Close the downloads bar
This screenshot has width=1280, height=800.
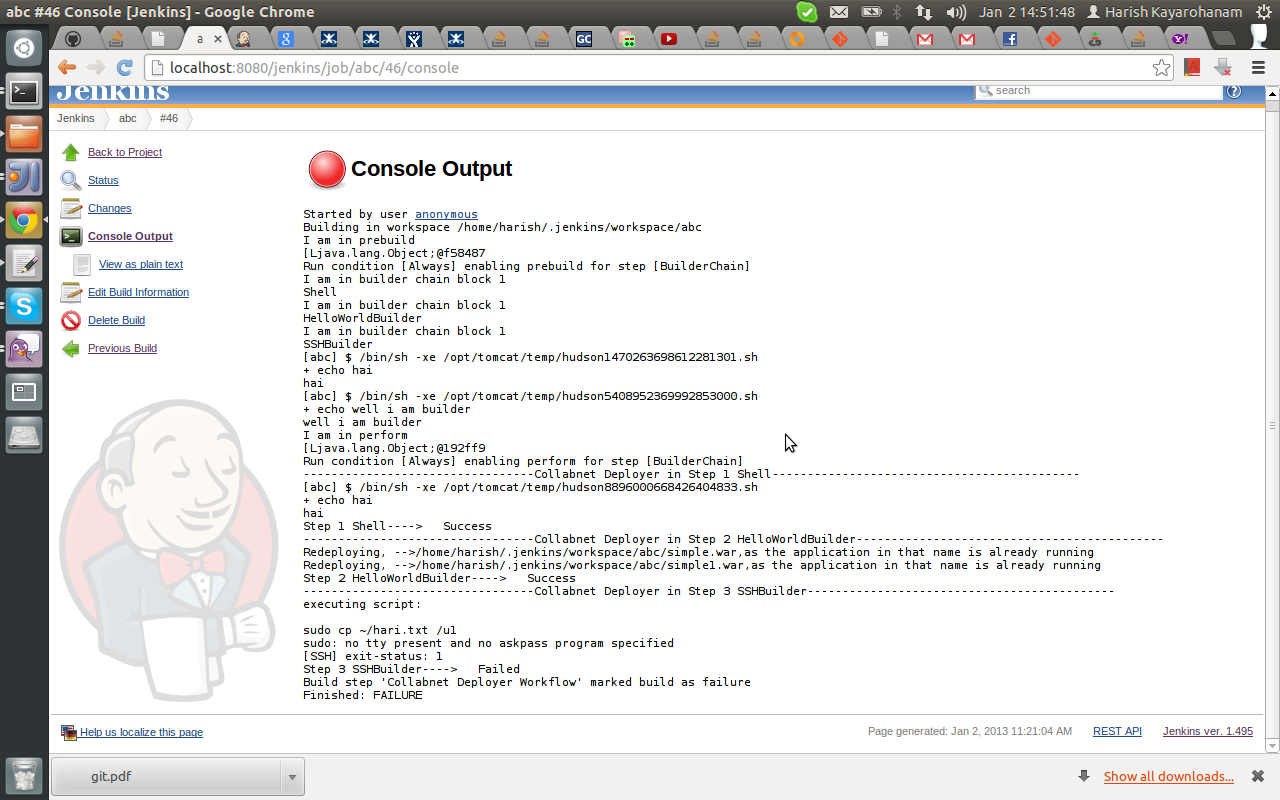point(1259,776)
